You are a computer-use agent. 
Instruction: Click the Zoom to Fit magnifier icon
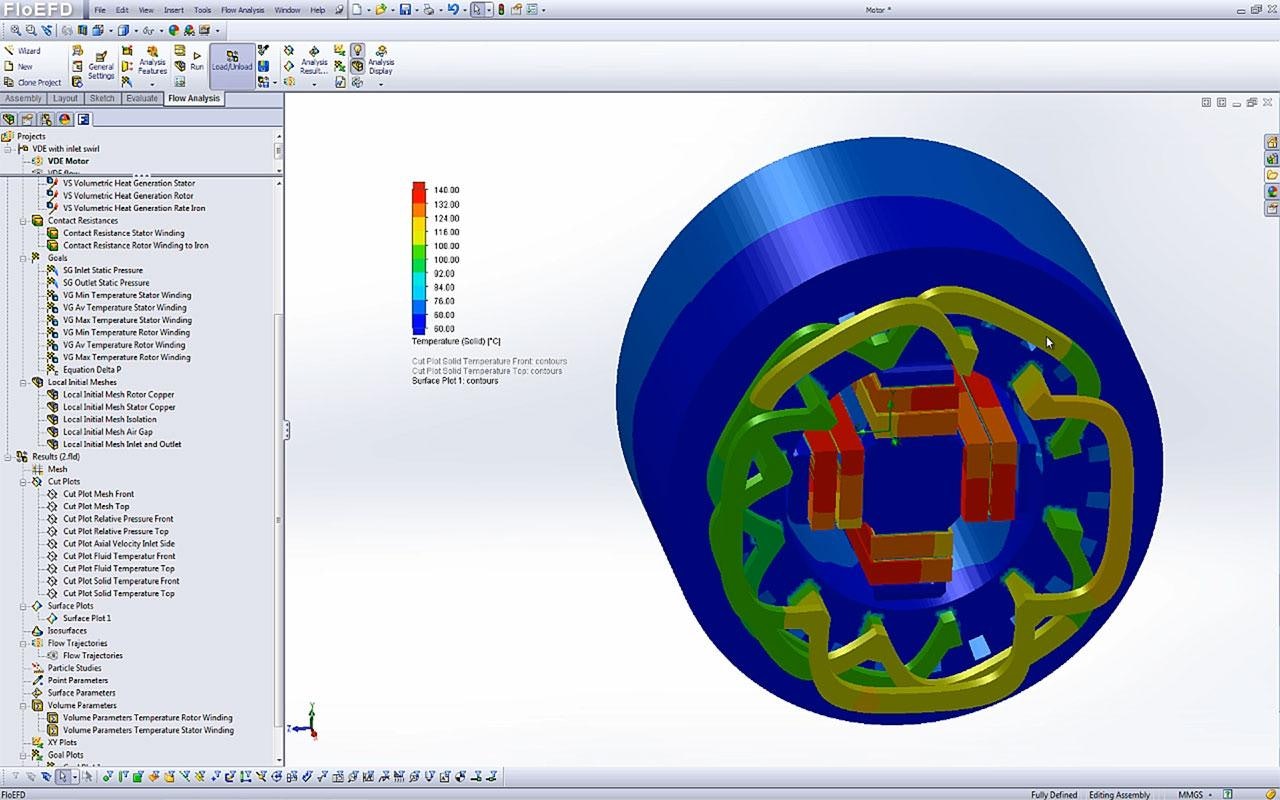coord(16,31)
